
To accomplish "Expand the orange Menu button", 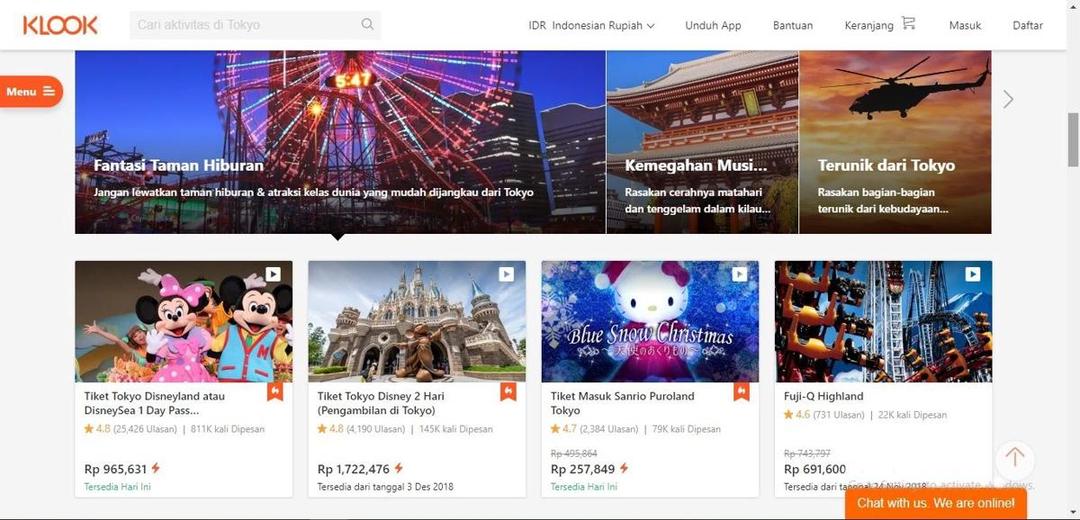I will point(30,92).
